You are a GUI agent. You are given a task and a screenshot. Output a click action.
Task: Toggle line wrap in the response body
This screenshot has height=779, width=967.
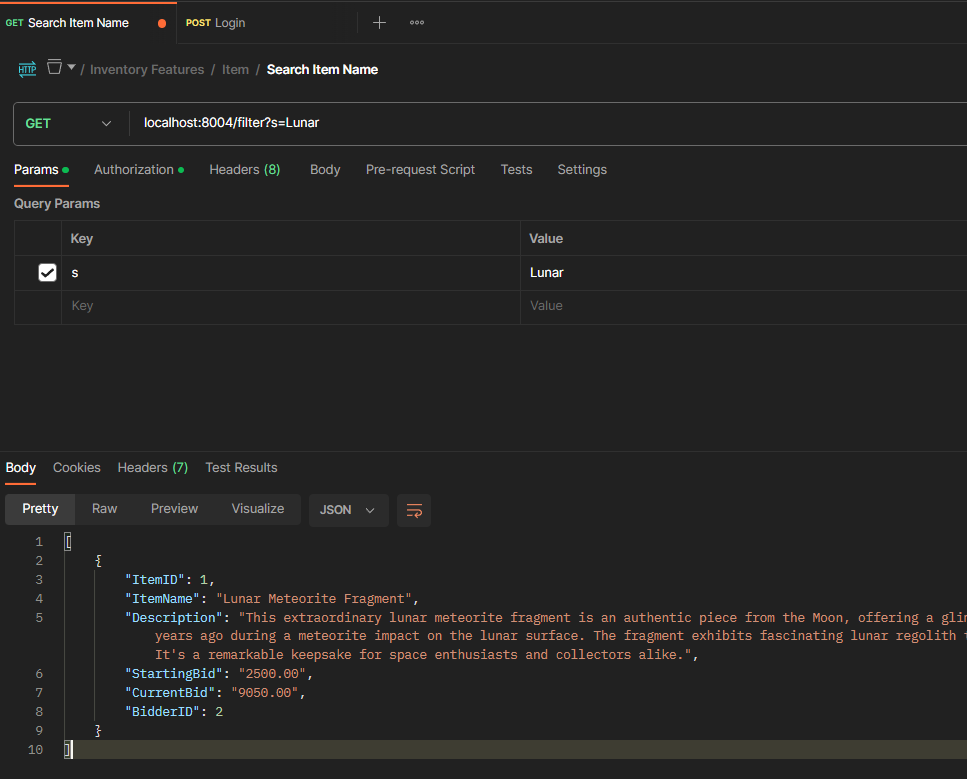[413, 510]
